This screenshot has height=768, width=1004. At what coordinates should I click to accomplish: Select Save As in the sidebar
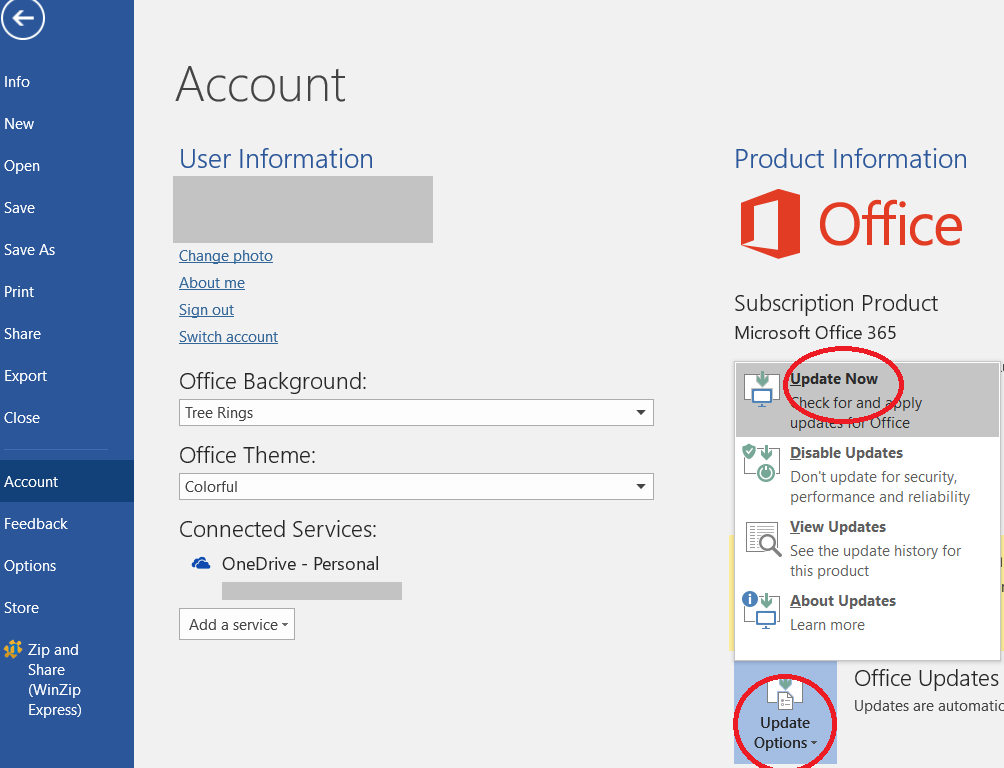(29, 250)
